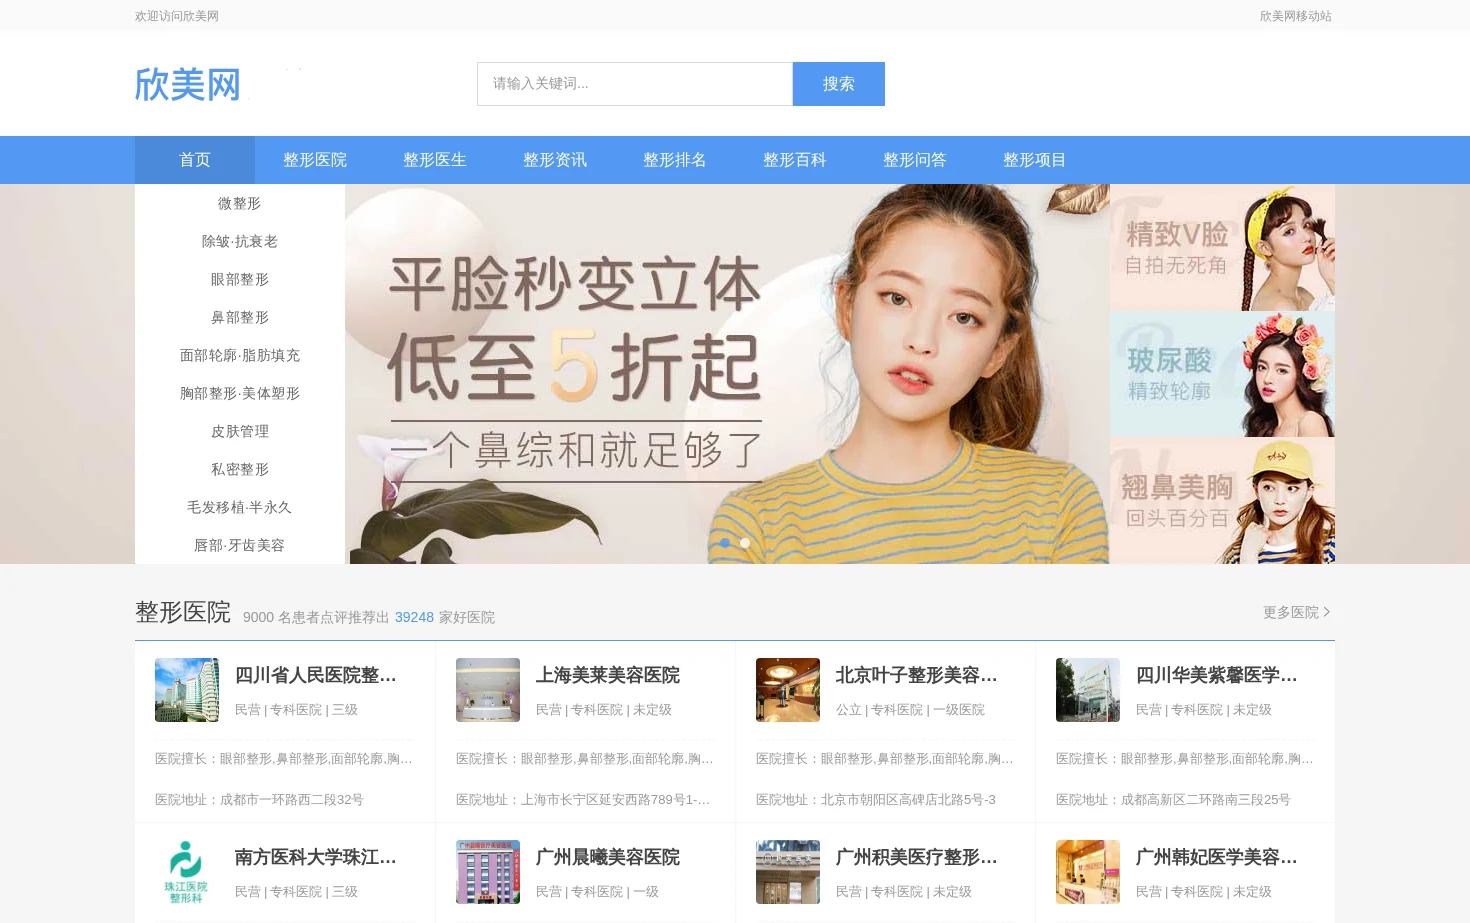Open the 四川省人民医院整... title link
This screenshot has height=923, width=1470.
coord(316,675)
